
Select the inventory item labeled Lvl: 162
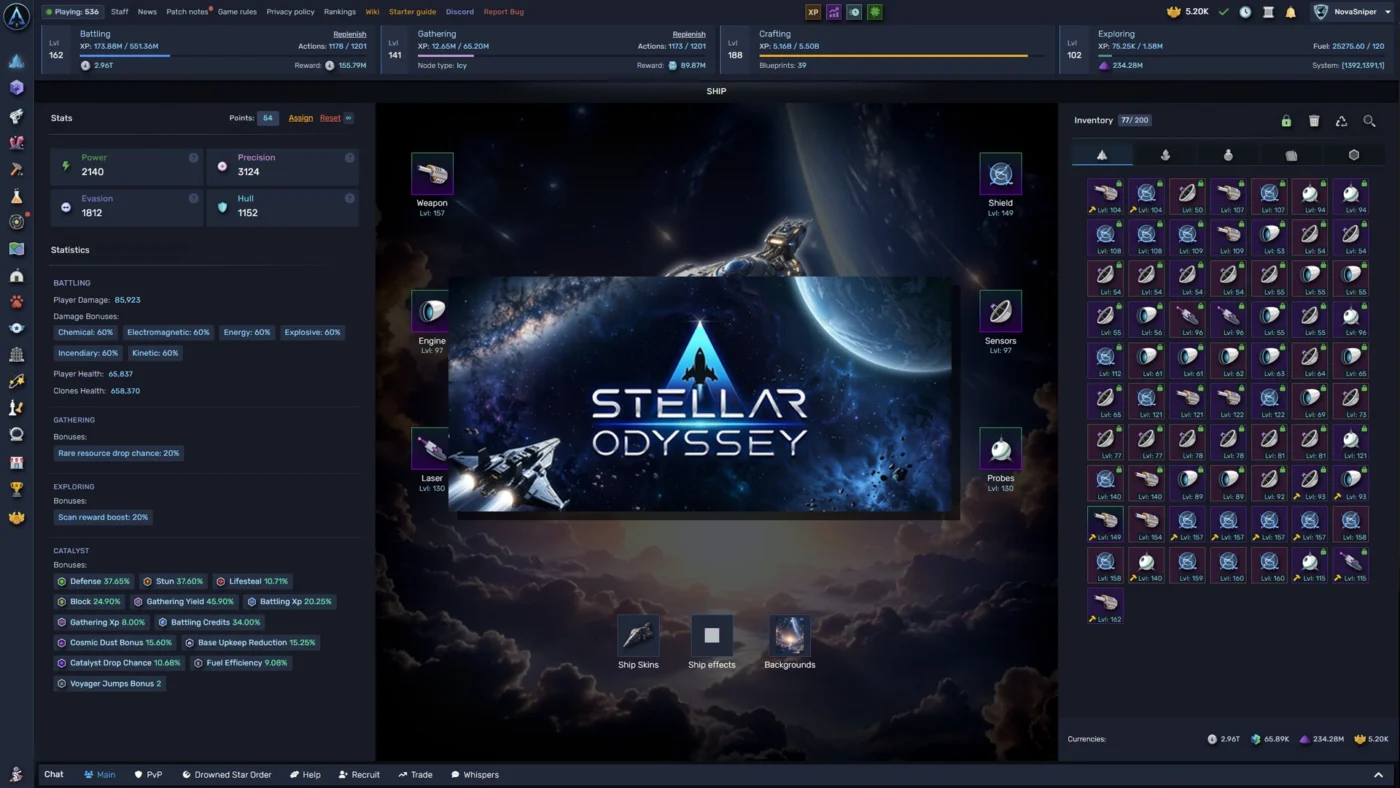1105,606
